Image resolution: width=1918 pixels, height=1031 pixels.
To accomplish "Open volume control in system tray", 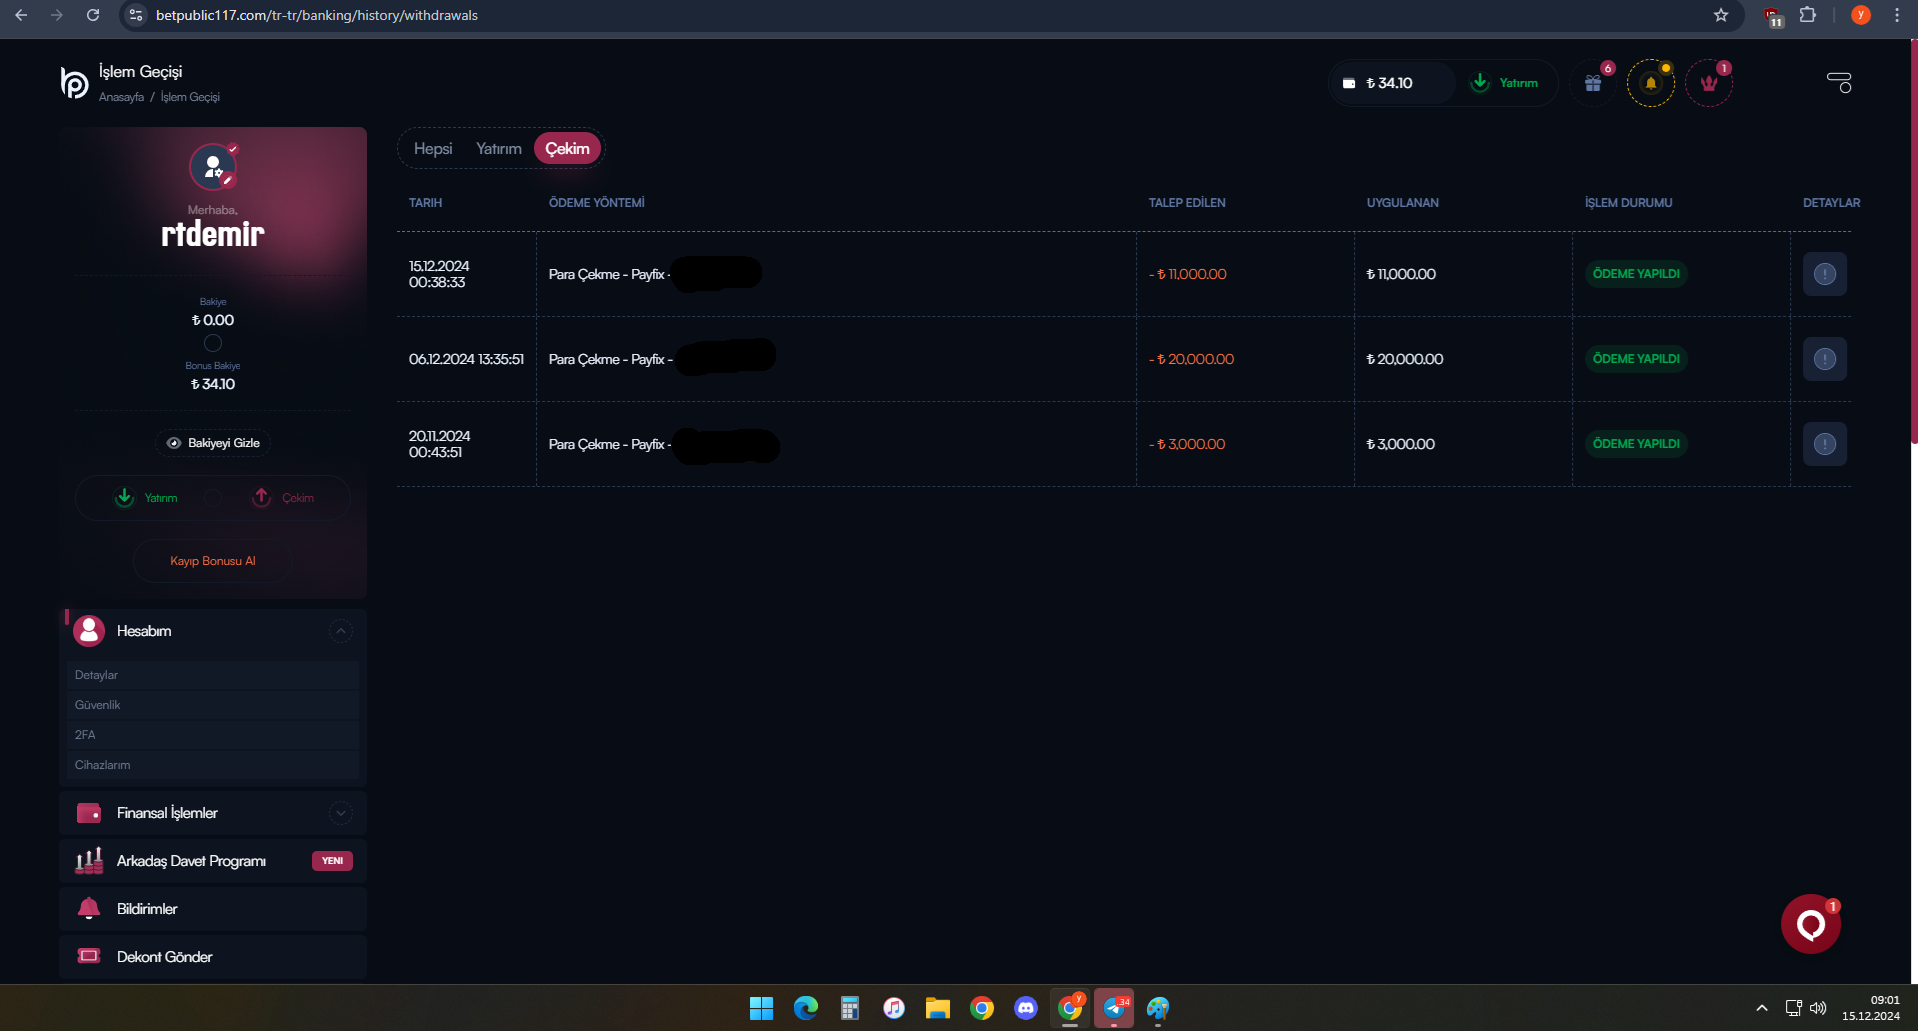I will tap(1818, 1008).
